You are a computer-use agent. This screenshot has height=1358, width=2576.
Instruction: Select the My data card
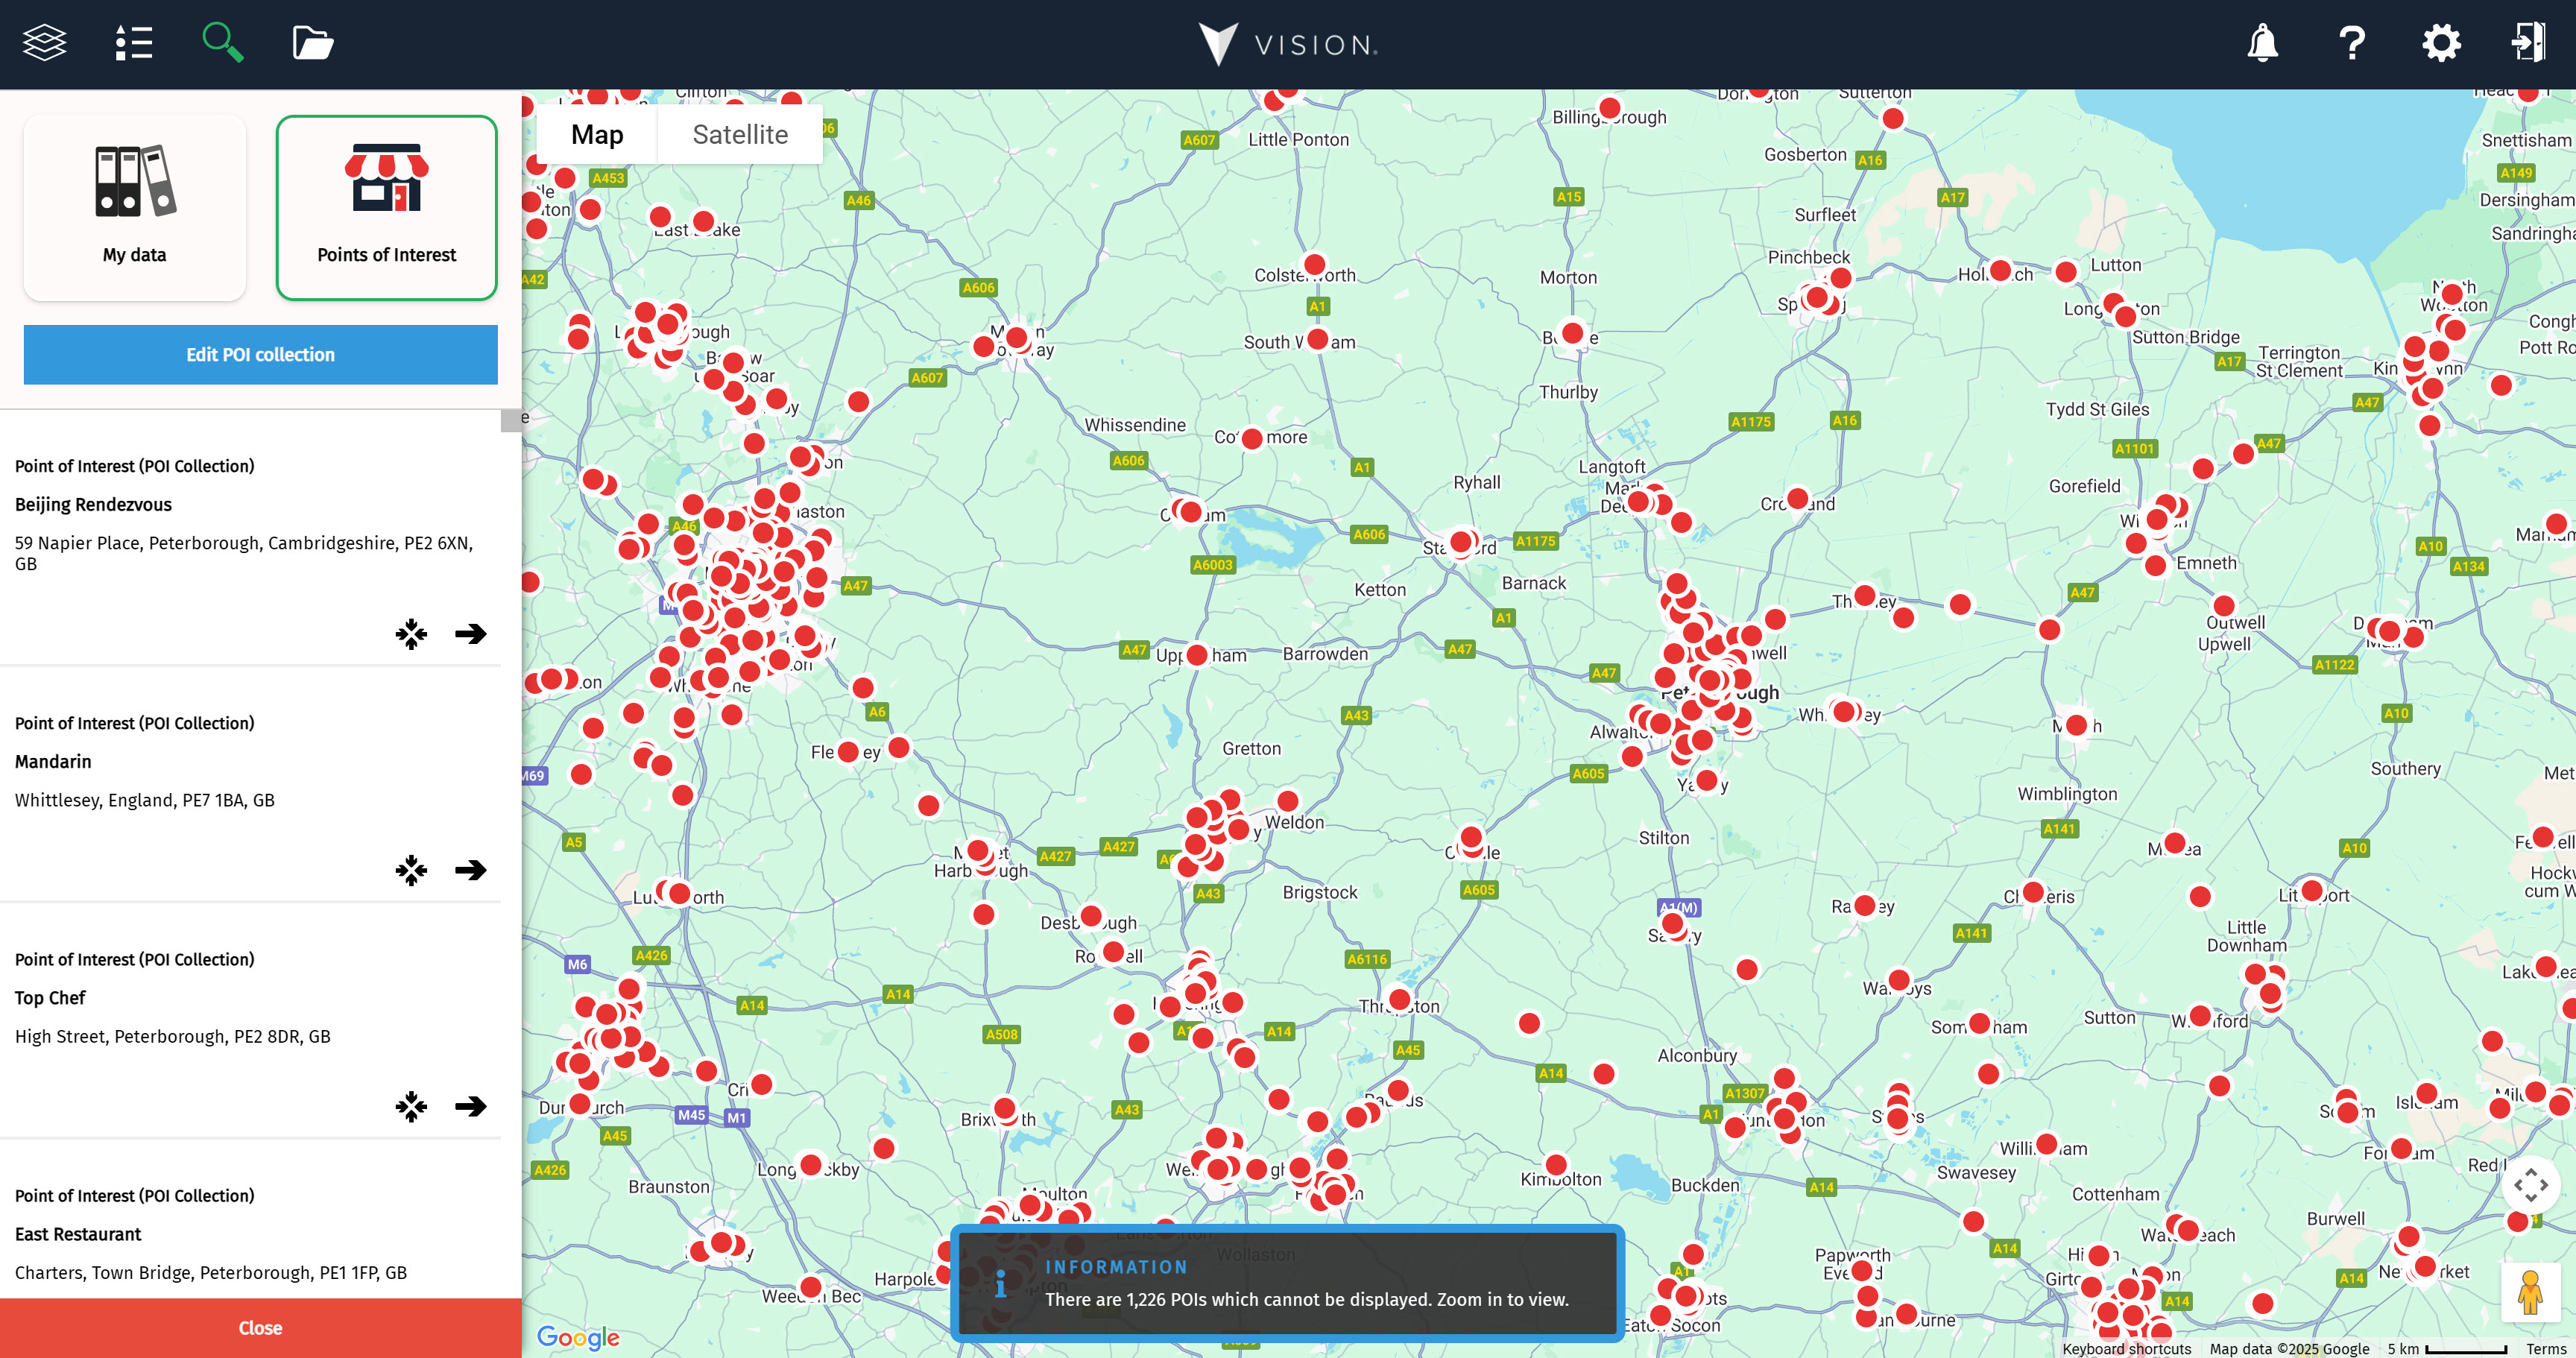[135, 207]
